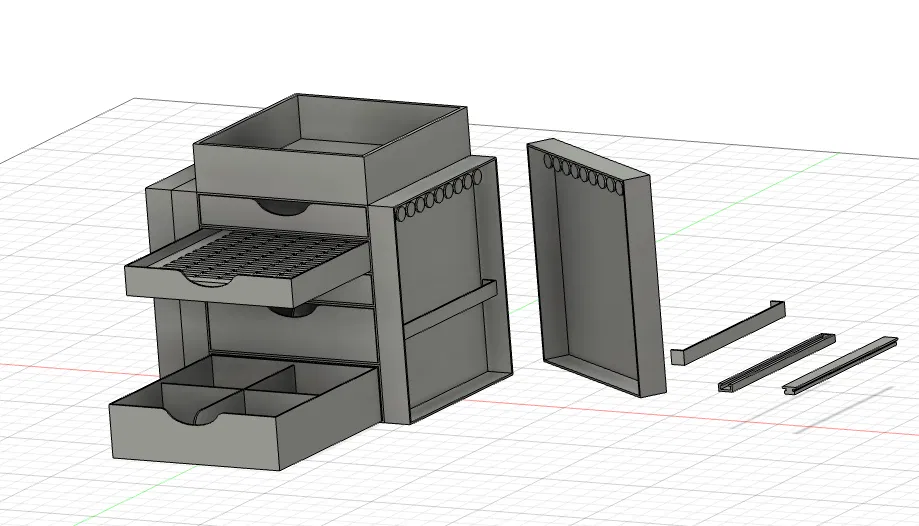Screen dimensions: 919x526
Task: Select the open top tray on the organizer
Action: [x=330, y=150]
